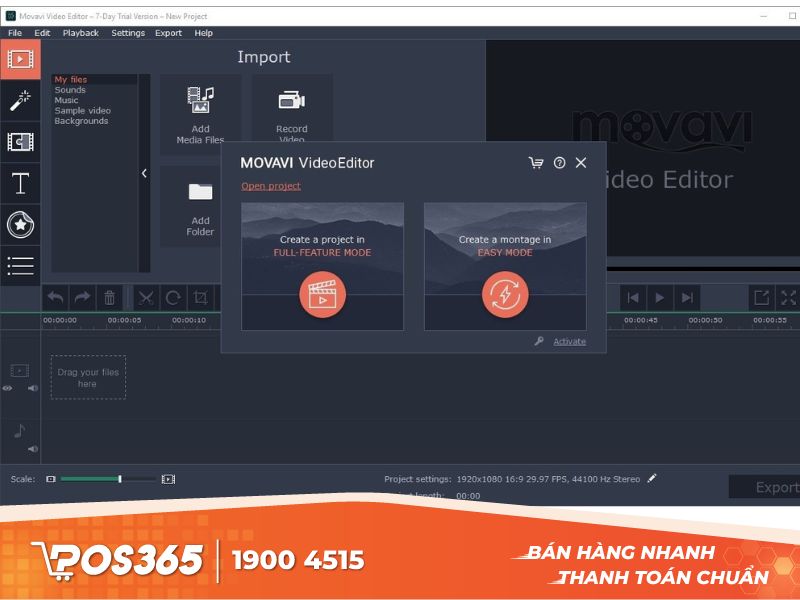Open help question mark in dialog
Screen dimensions: 800x600
[559, 163]
